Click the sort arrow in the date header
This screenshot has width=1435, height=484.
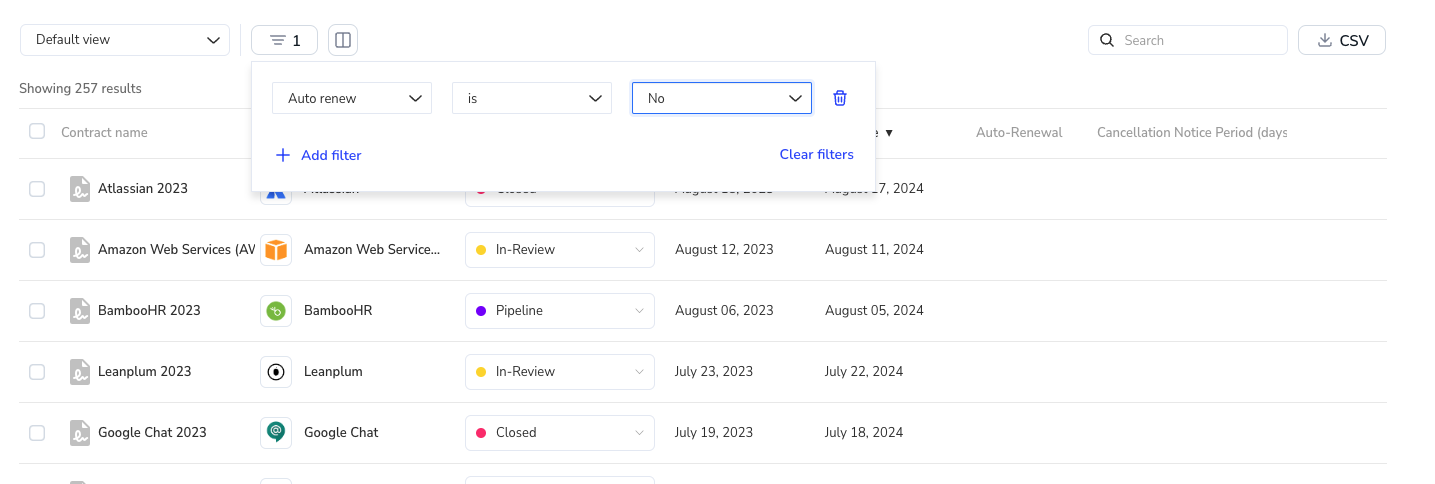click(889, 132)
